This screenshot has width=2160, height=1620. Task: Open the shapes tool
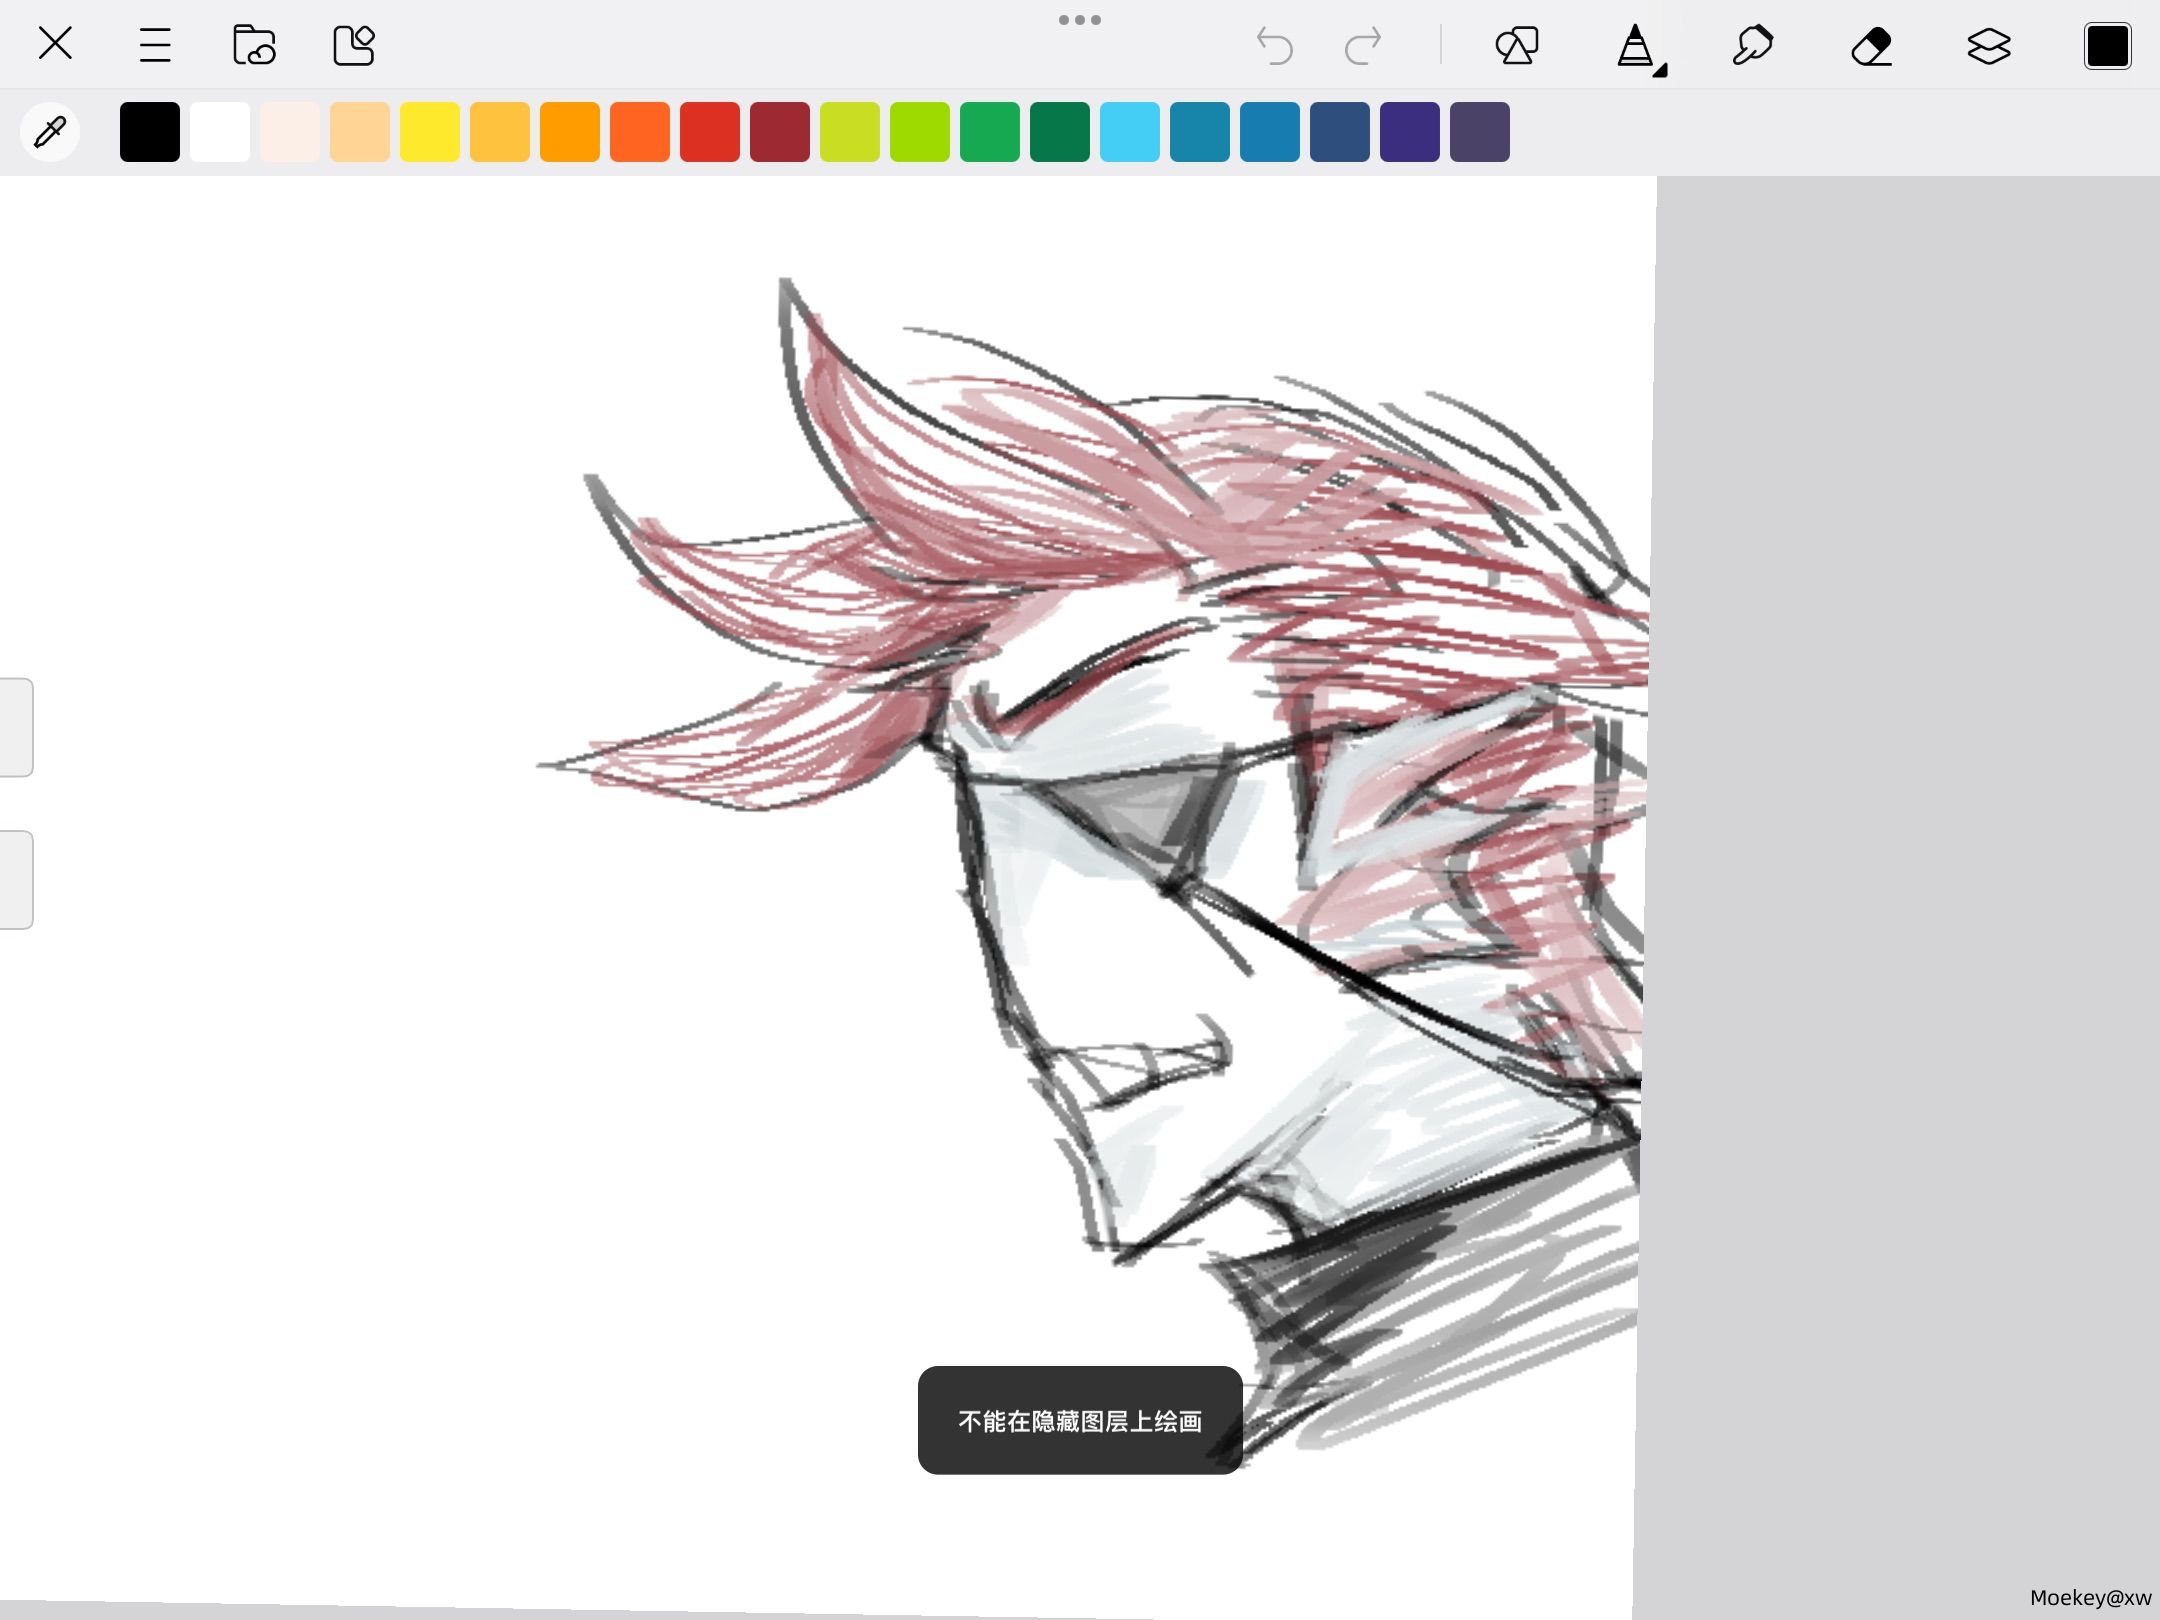tap(1517, 46)
